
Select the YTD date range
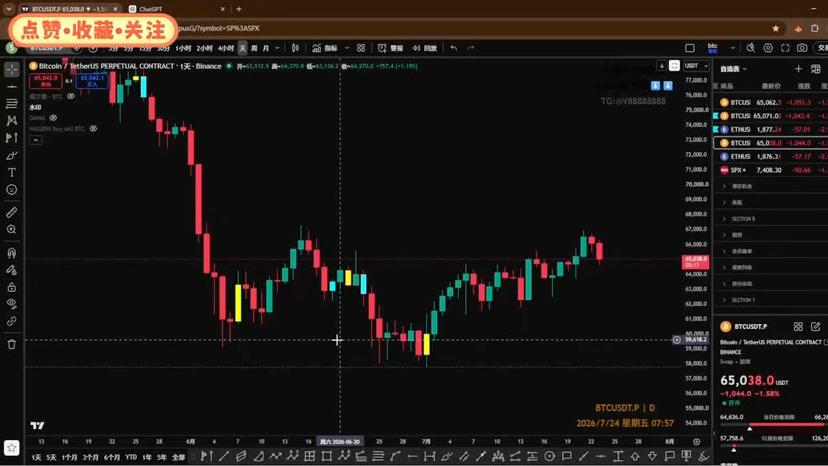[x=131, y=458]
